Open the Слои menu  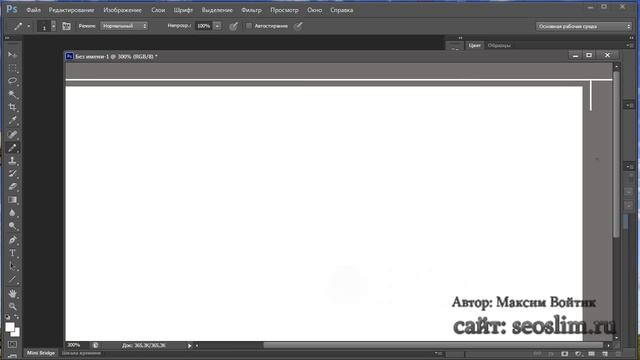(x=158, y=10)
